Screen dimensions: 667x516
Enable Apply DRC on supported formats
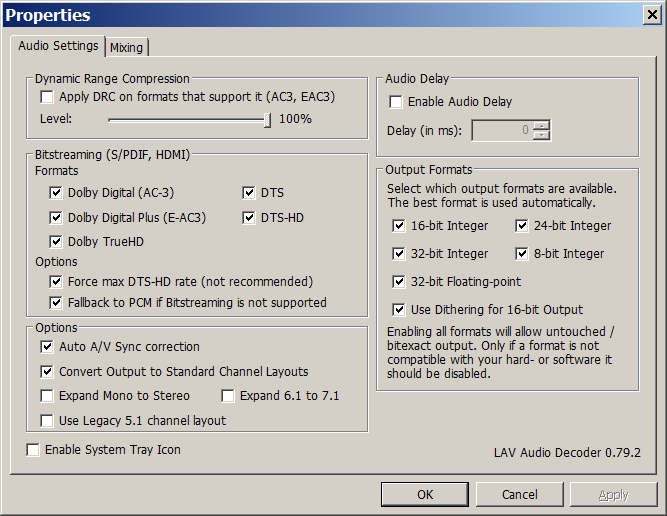(x=47, y=98)
